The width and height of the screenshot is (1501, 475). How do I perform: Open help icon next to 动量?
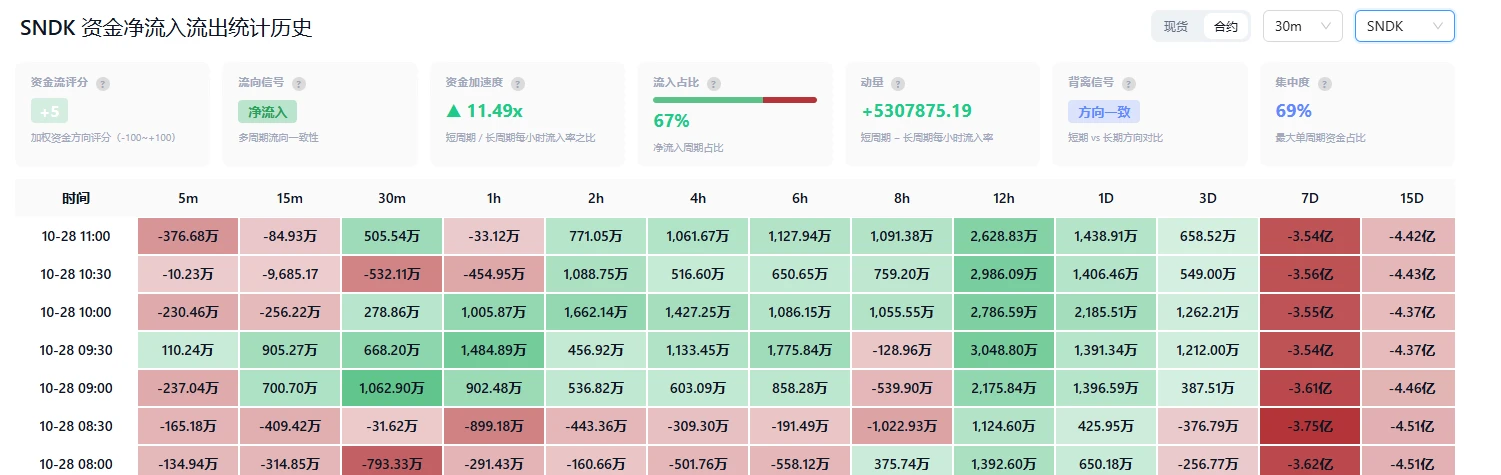point(898,84)
